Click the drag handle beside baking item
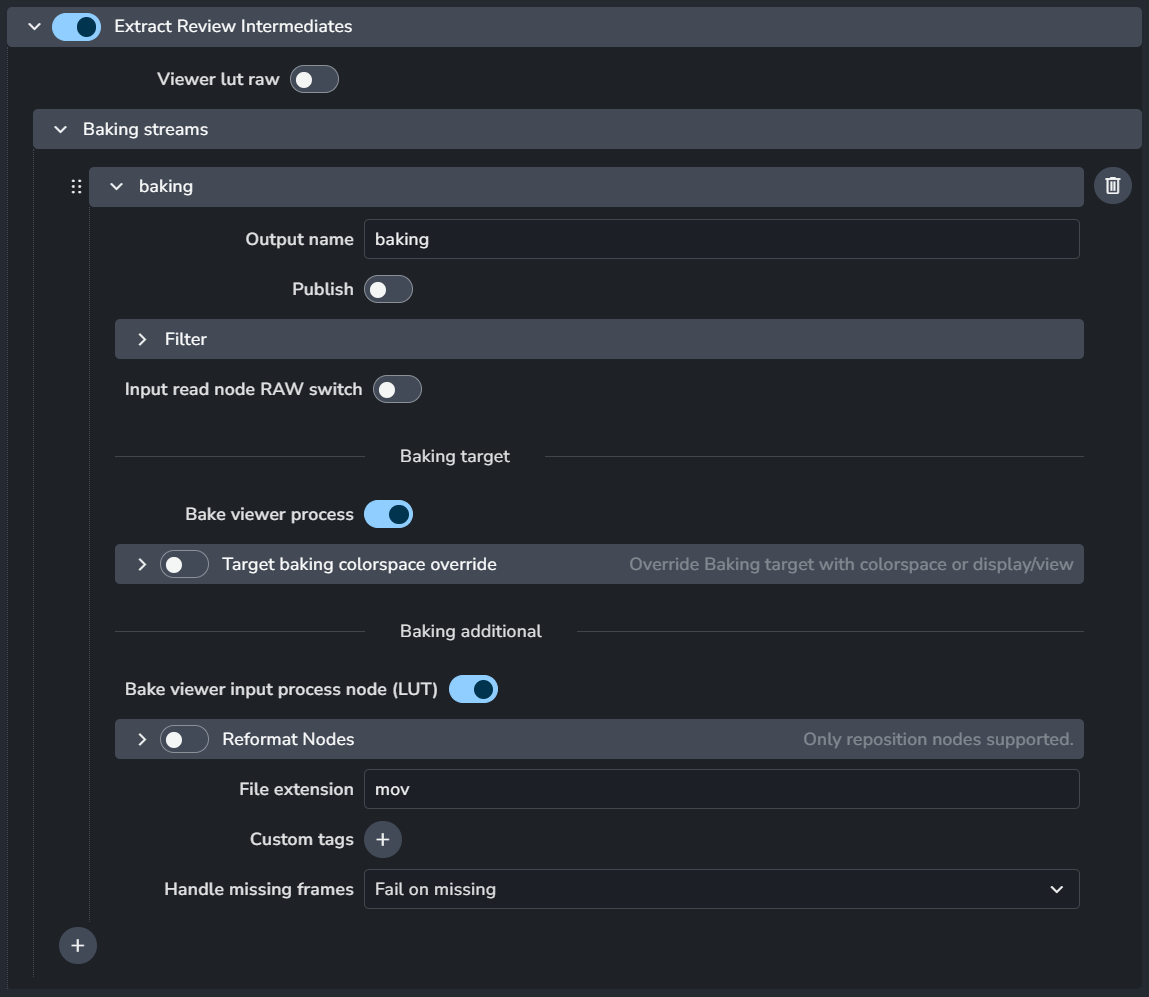This screenshot has width=1149, height=997. 76,187
